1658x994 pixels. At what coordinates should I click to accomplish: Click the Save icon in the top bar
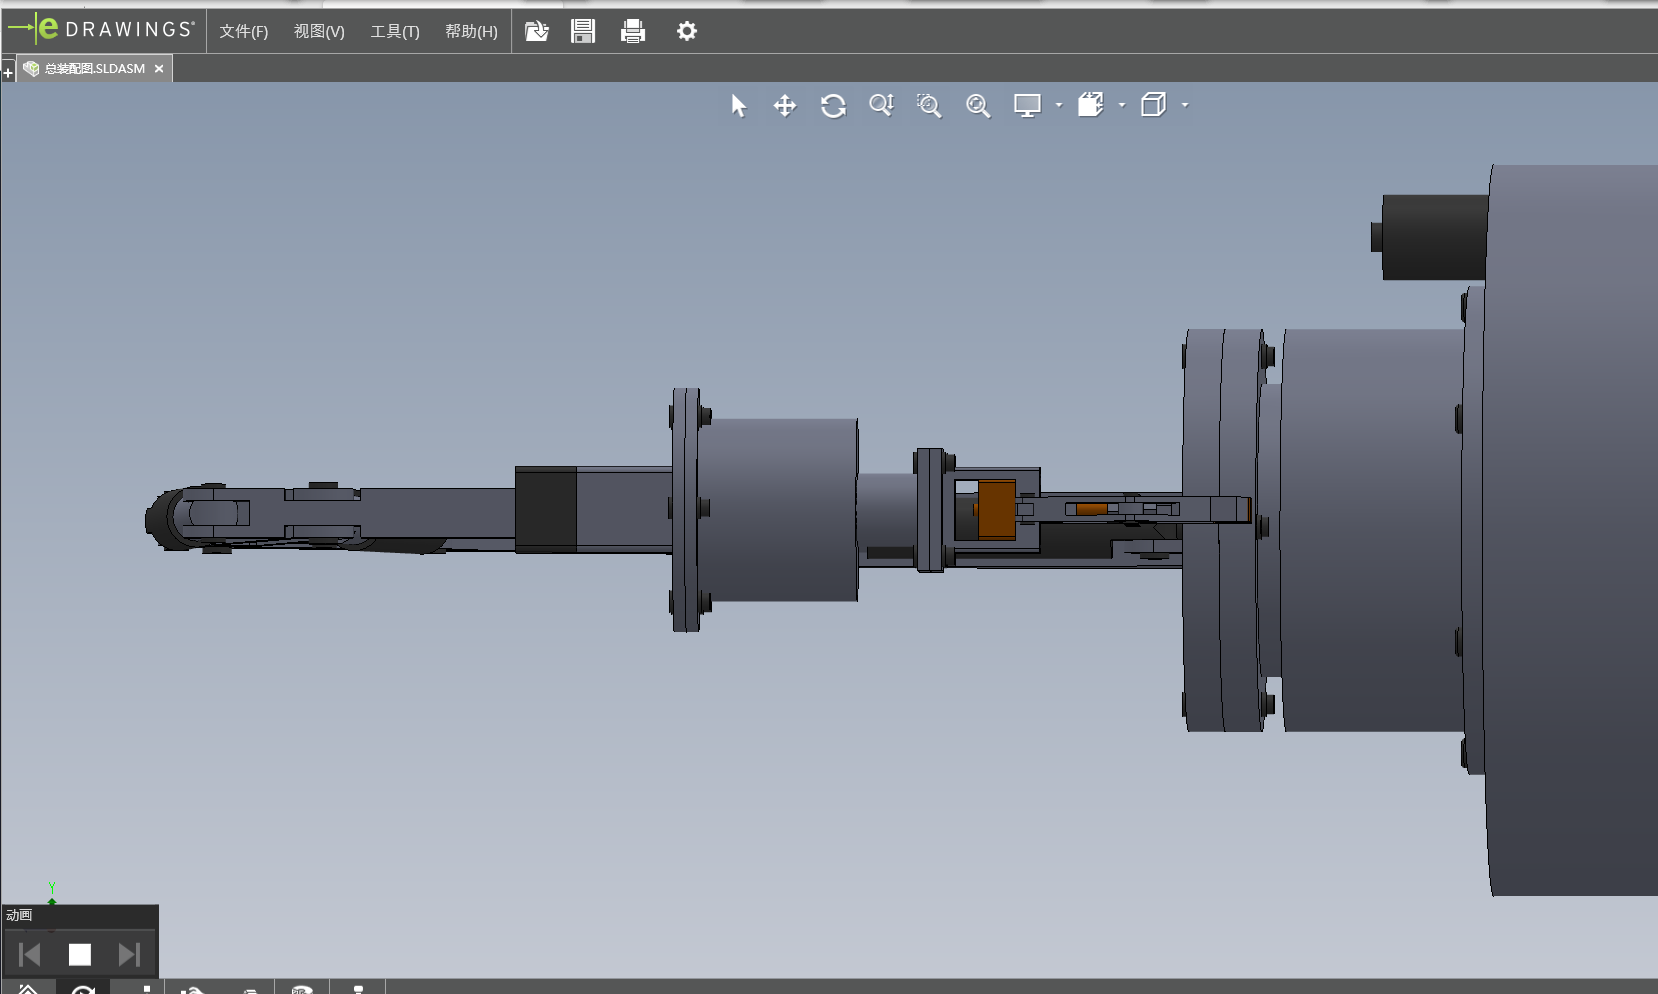click(583, 31)
